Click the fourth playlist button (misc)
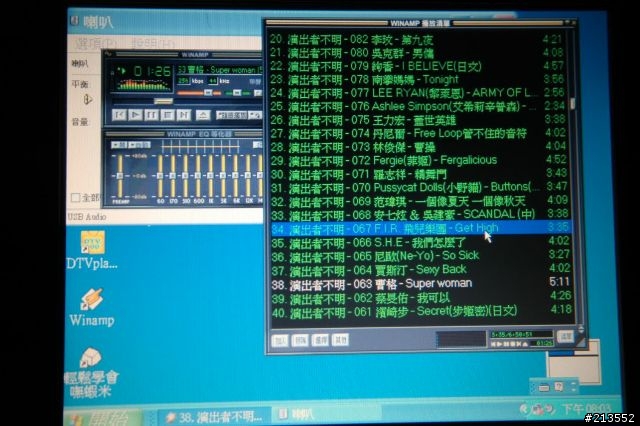The height and width of the screenshot is (426, 640). click(340, 340)
